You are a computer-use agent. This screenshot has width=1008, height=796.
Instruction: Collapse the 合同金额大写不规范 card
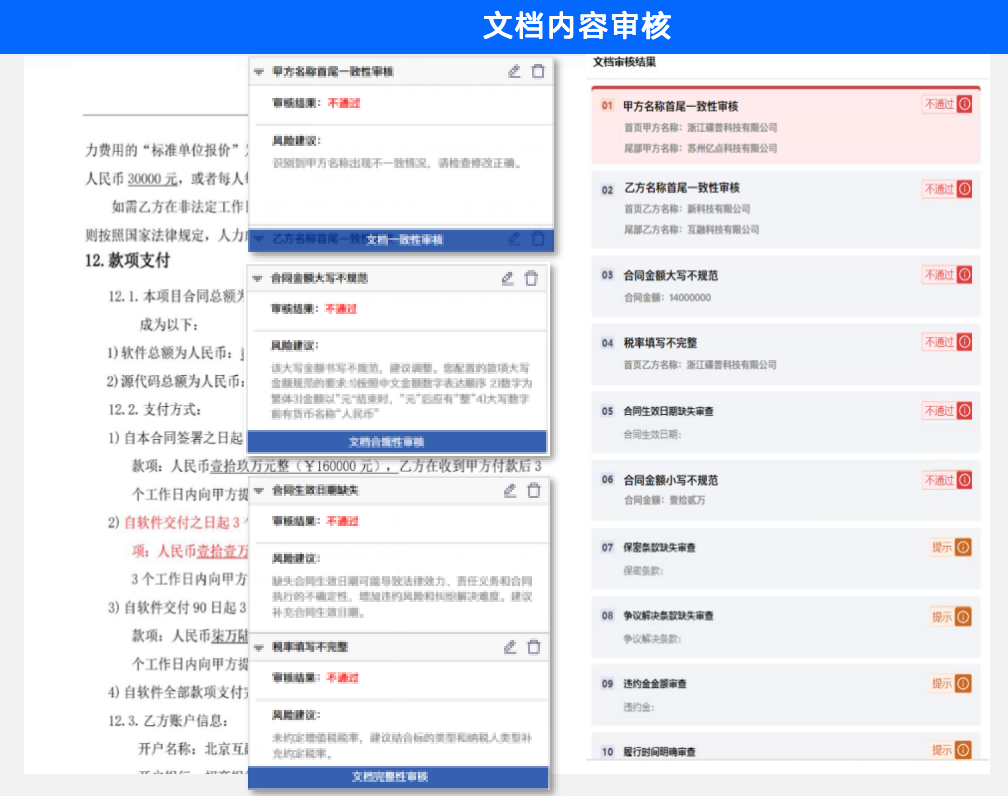pos(257,279)
